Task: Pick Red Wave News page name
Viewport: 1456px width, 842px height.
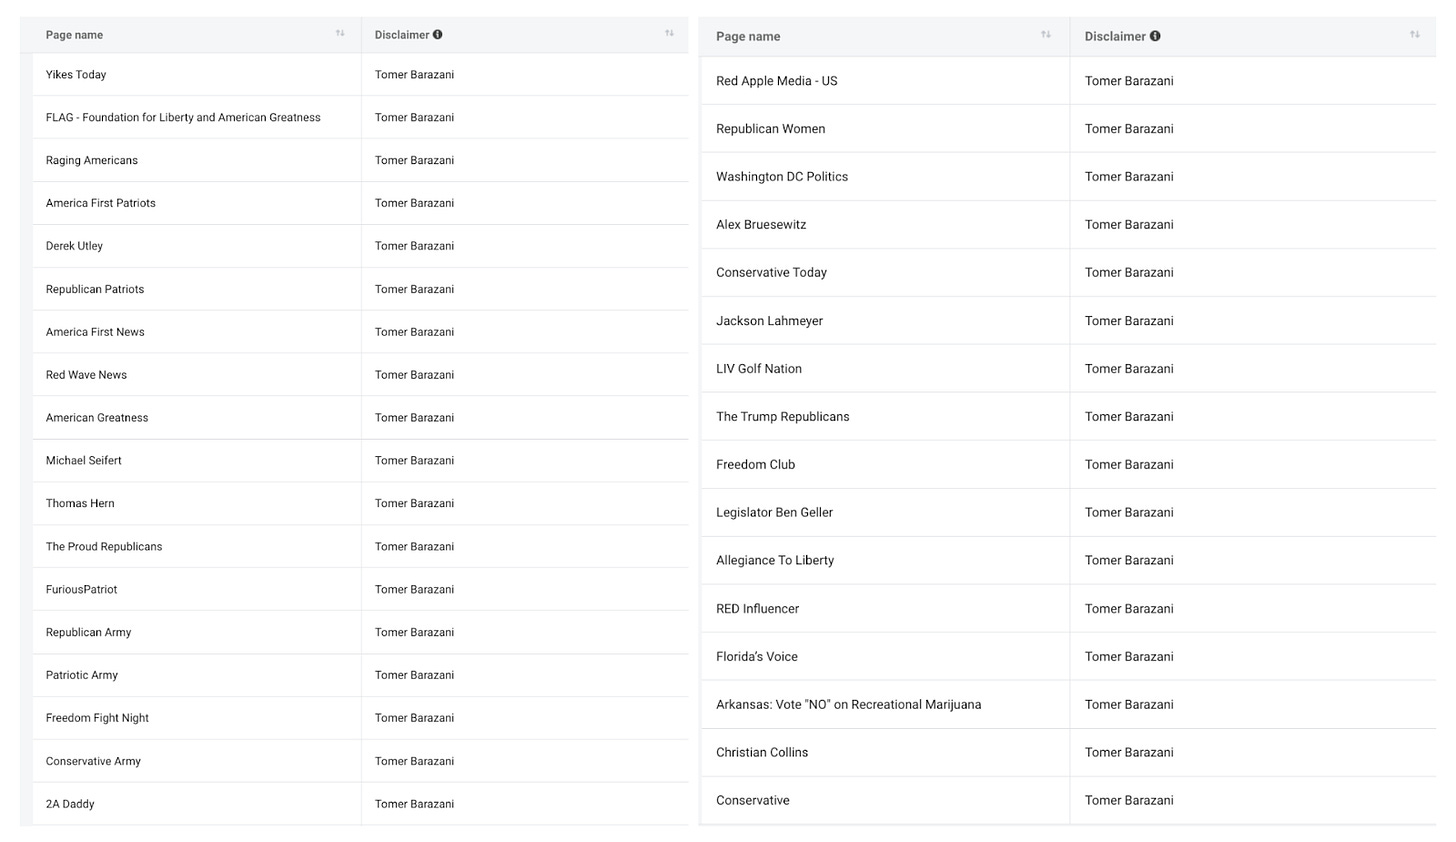Action: point(86,375)
